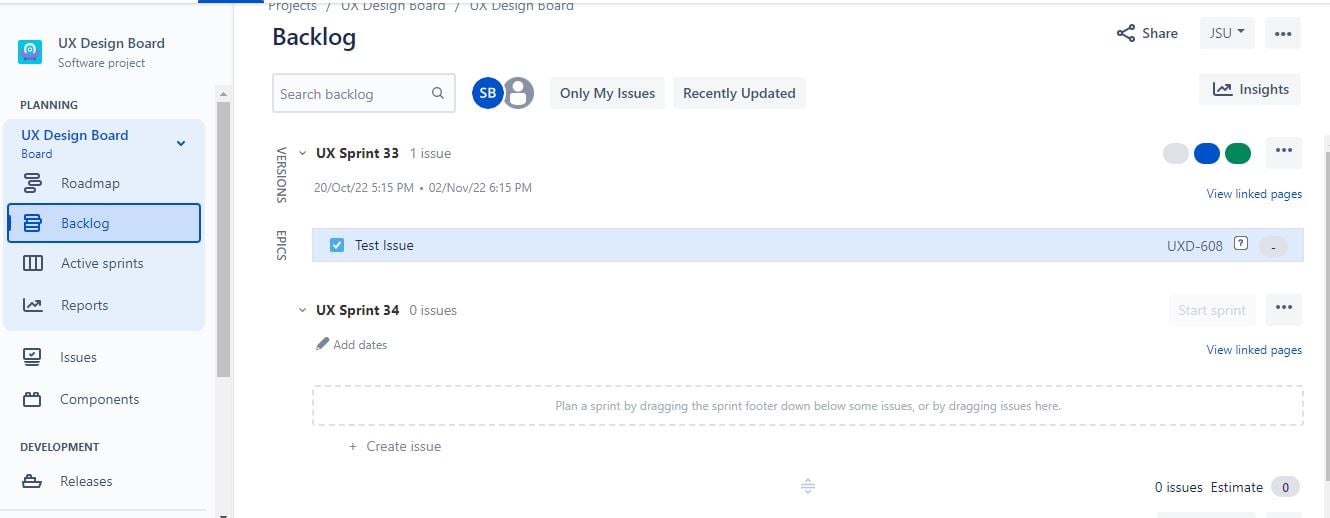1330x518 pixels.
Task: Click the sidebar vertical scrollbar
Action: point(224,240)
